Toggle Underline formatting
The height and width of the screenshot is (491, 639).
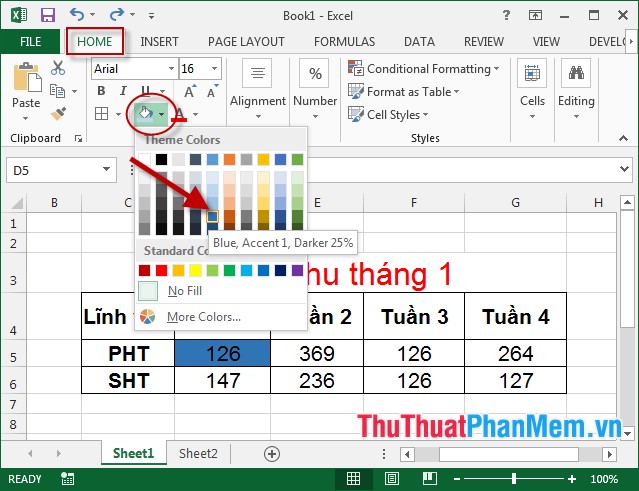point(145,91)
